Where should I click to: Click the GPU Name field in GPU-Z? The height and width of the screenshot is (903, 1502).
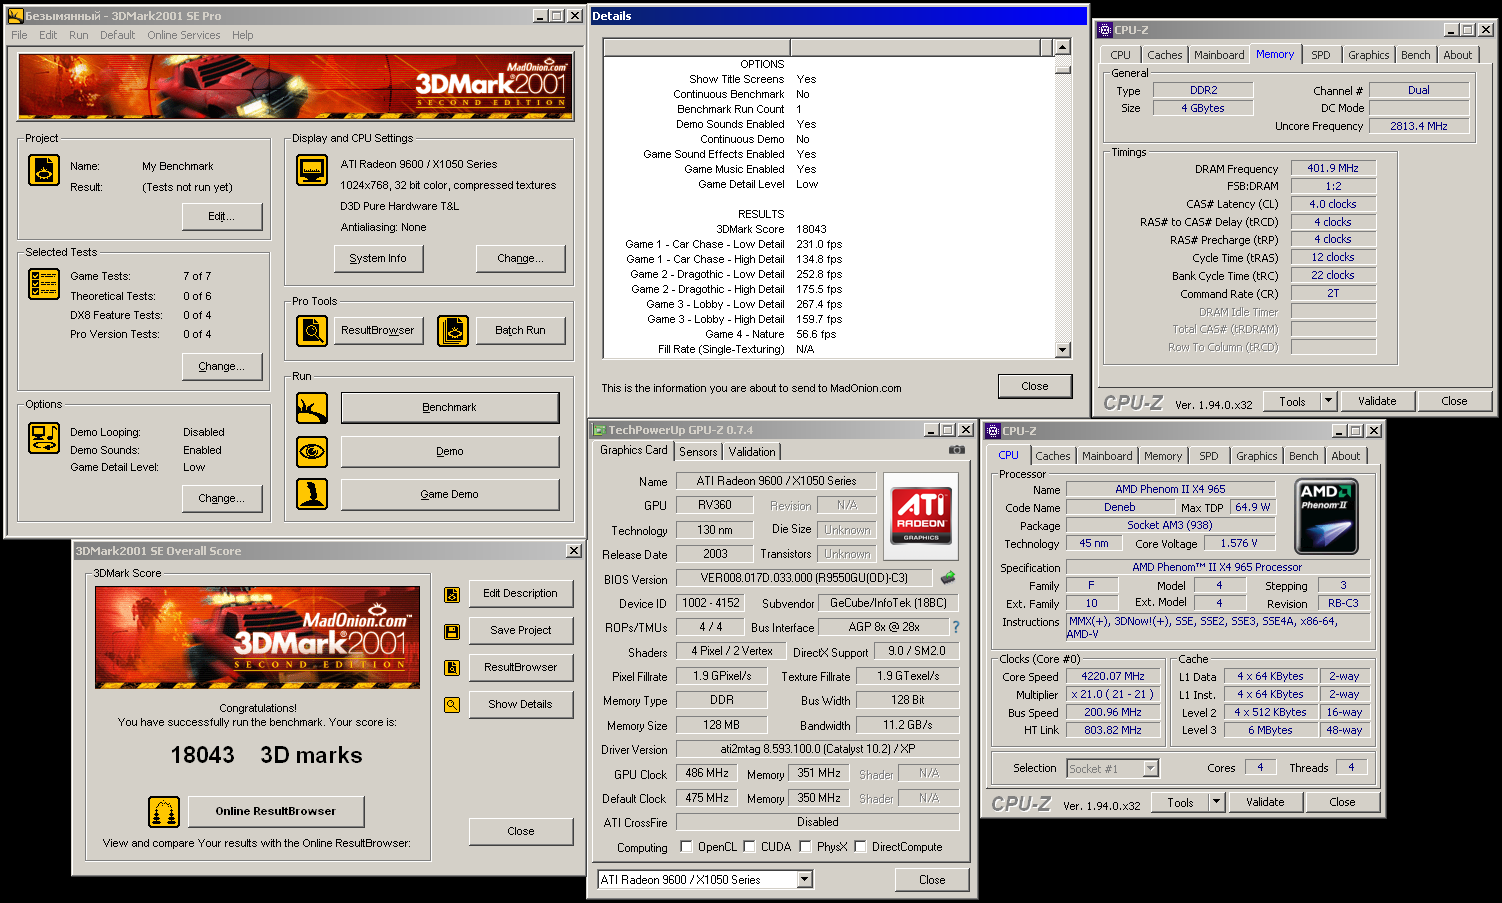pos(776,481)
